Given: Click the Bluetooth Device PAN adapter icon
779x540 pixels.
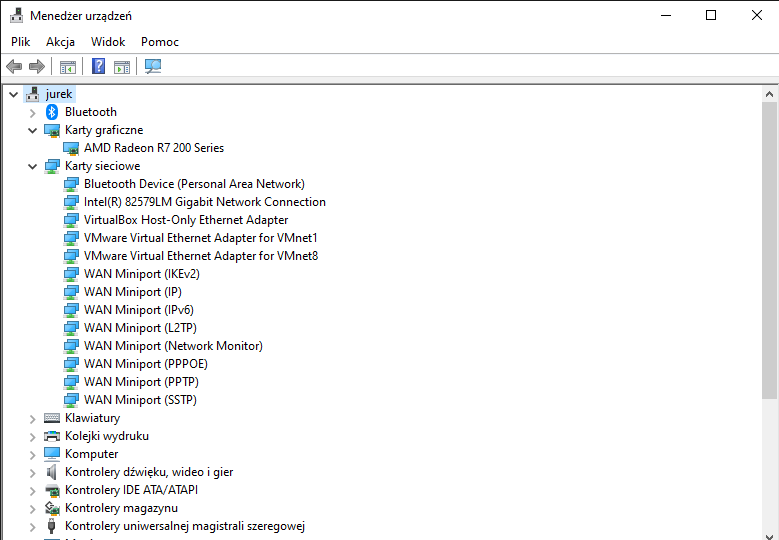Looking at the screenshot, I should coord(71,184).
